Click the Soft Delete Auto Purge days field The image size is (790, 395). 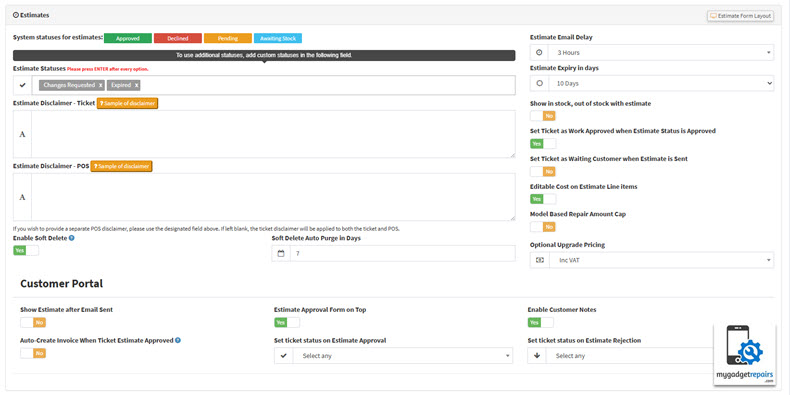pos(403,253)
